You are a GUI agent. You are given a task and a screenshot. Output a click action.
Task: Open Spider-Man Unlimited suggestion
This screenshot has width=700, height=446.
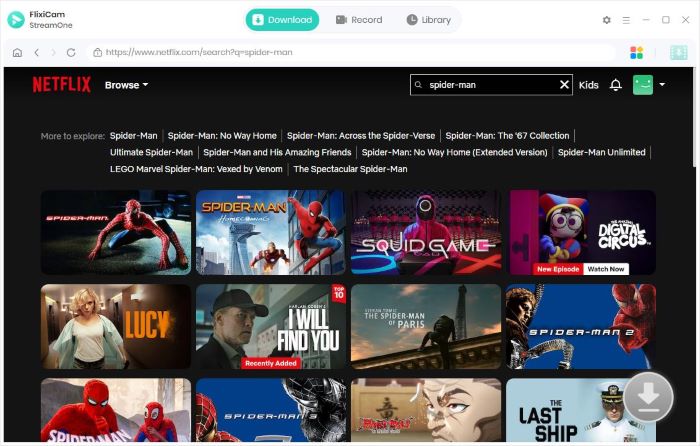[601, 152]
